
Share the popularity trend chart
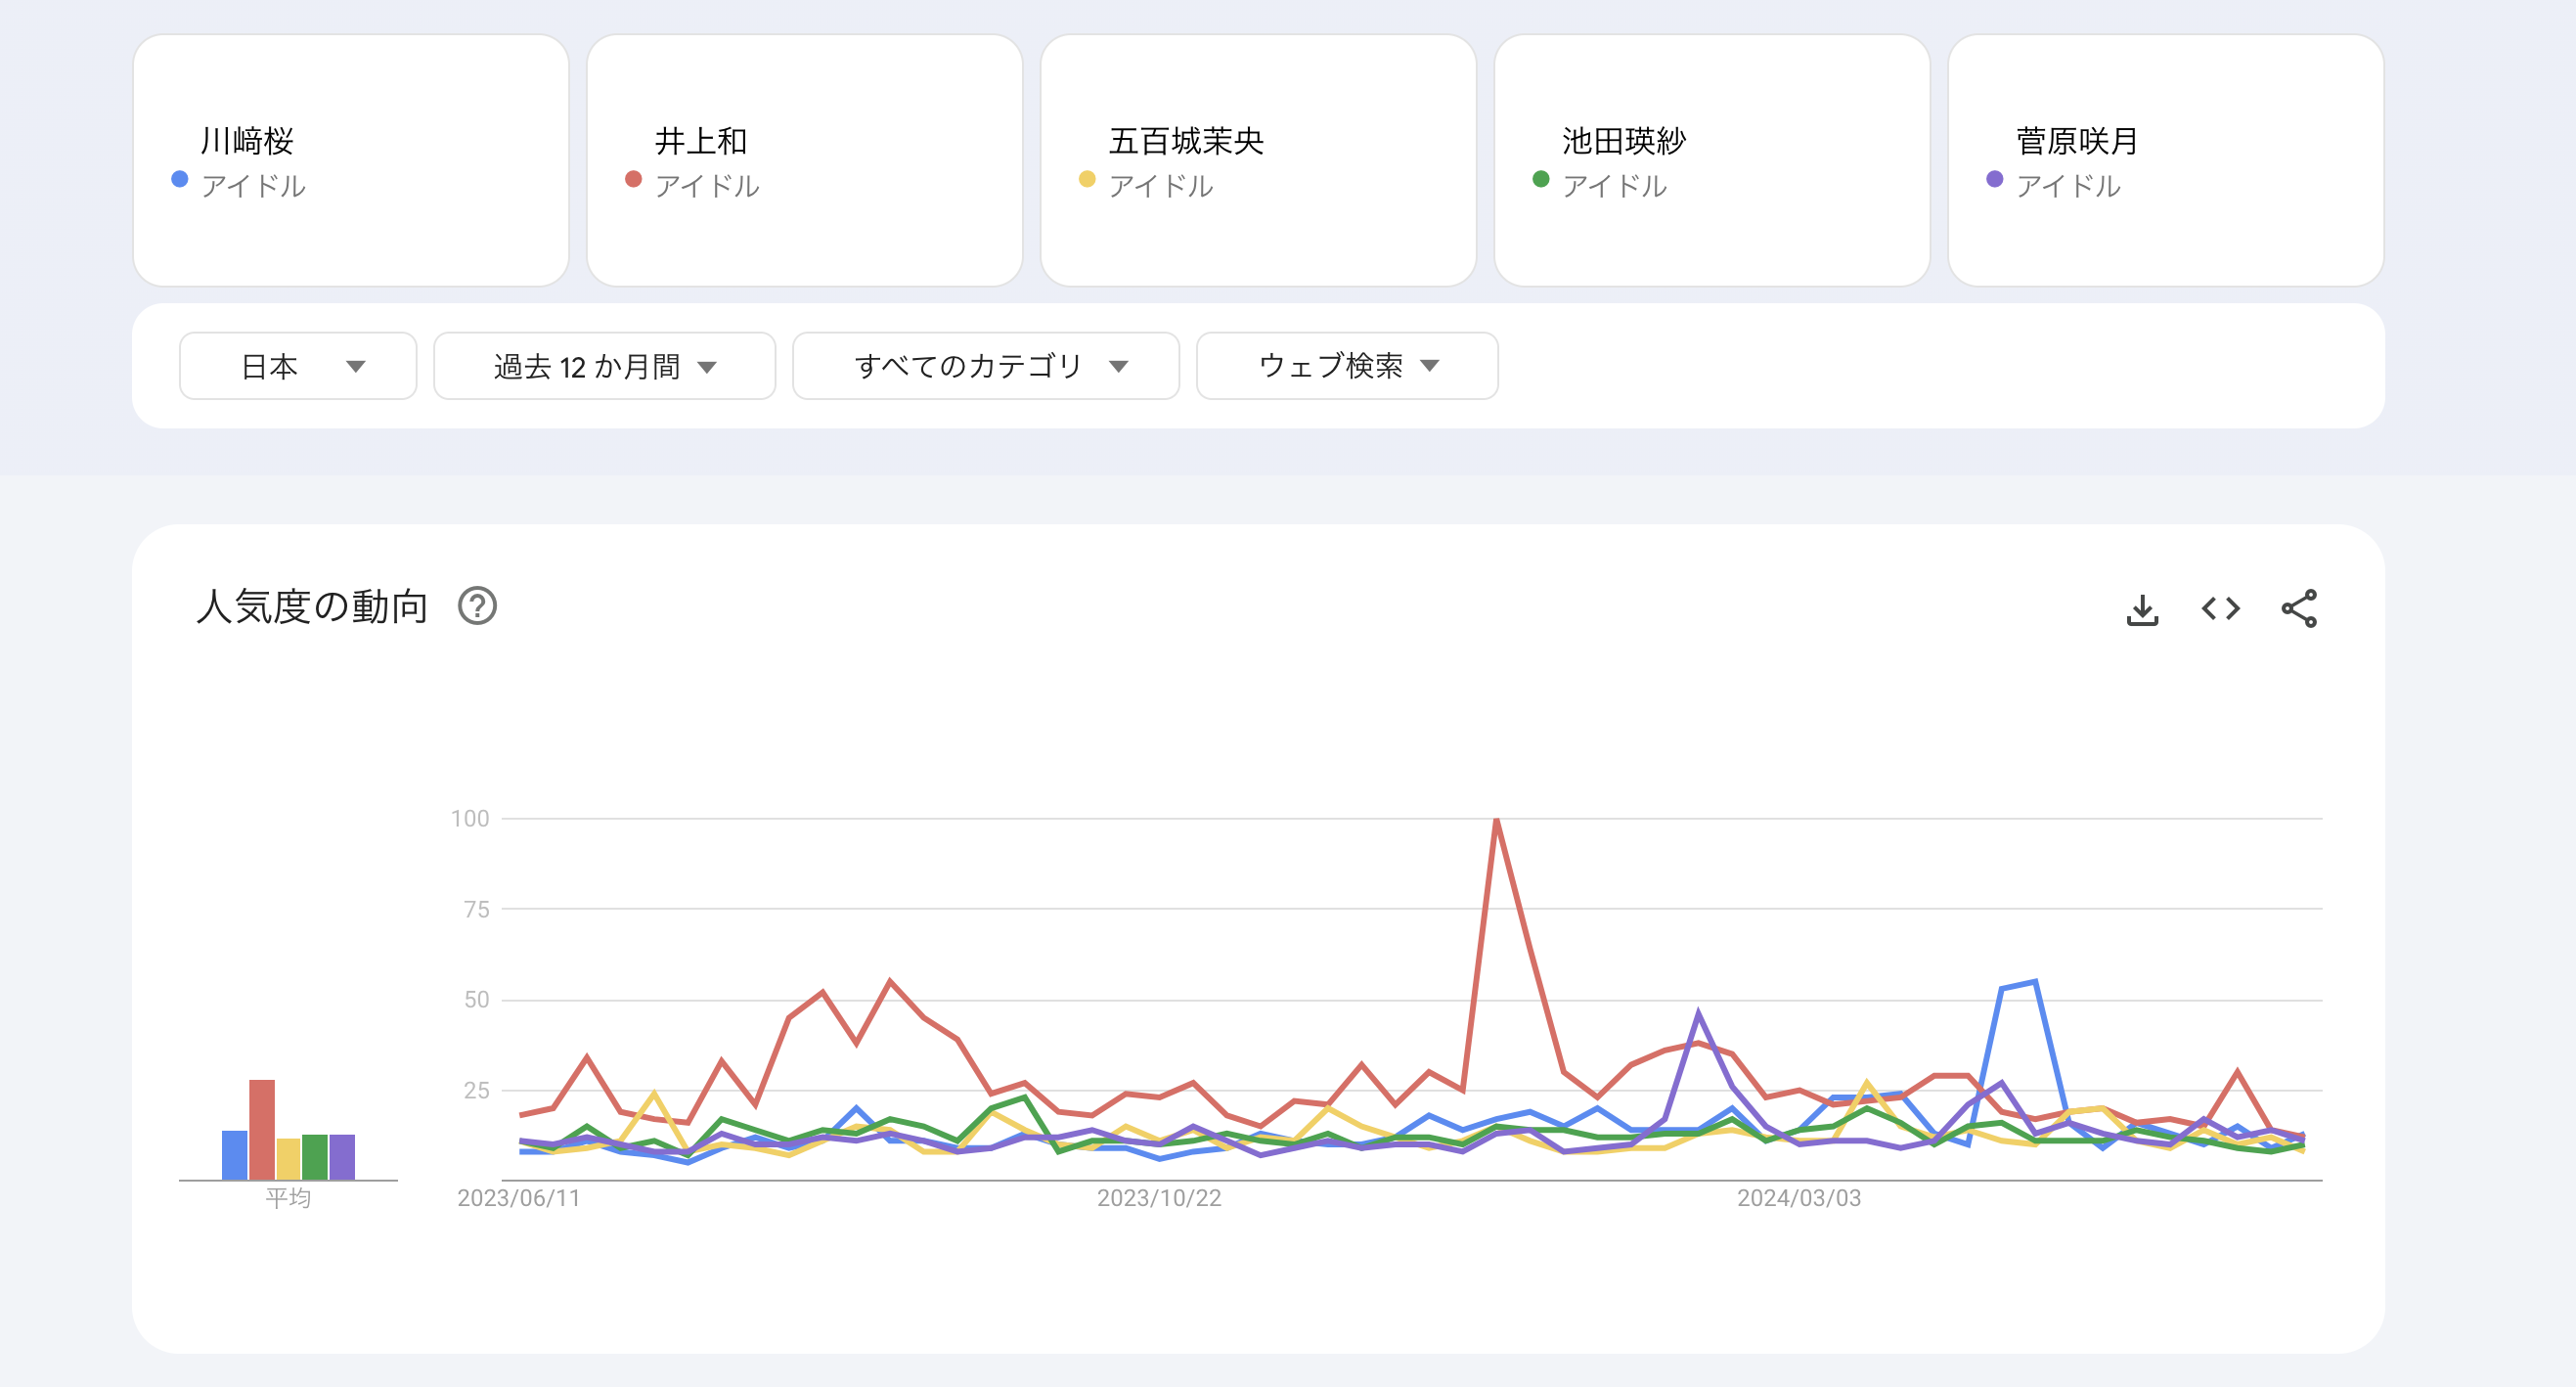pos(2299,608)
